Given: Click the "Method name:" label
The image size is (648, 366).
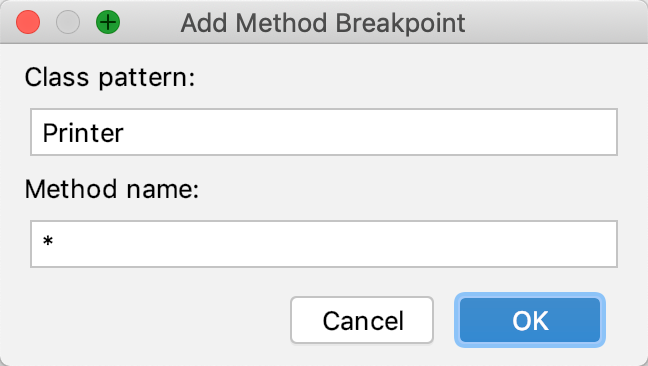Looking at the screenshot, I should 112,189.
